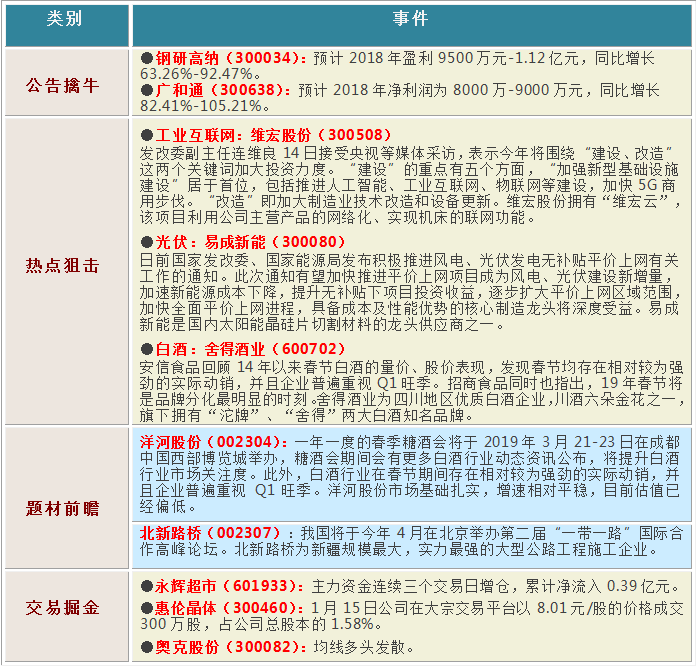Select the 交易掘金 category cell
The width and height of the screenshot is (696, 667).
pos(67,616)
